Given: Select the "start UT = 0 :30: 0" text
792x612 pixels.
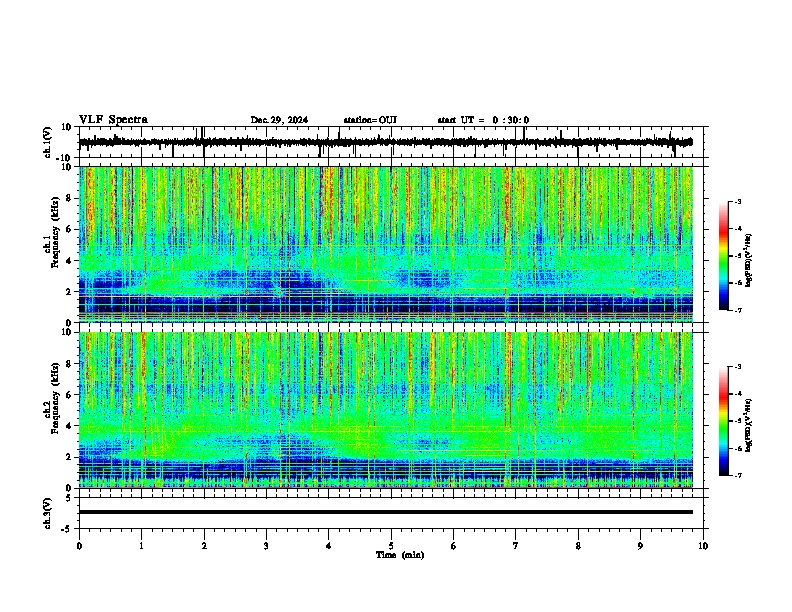Looking at the screenshot, I should [483, 120].
